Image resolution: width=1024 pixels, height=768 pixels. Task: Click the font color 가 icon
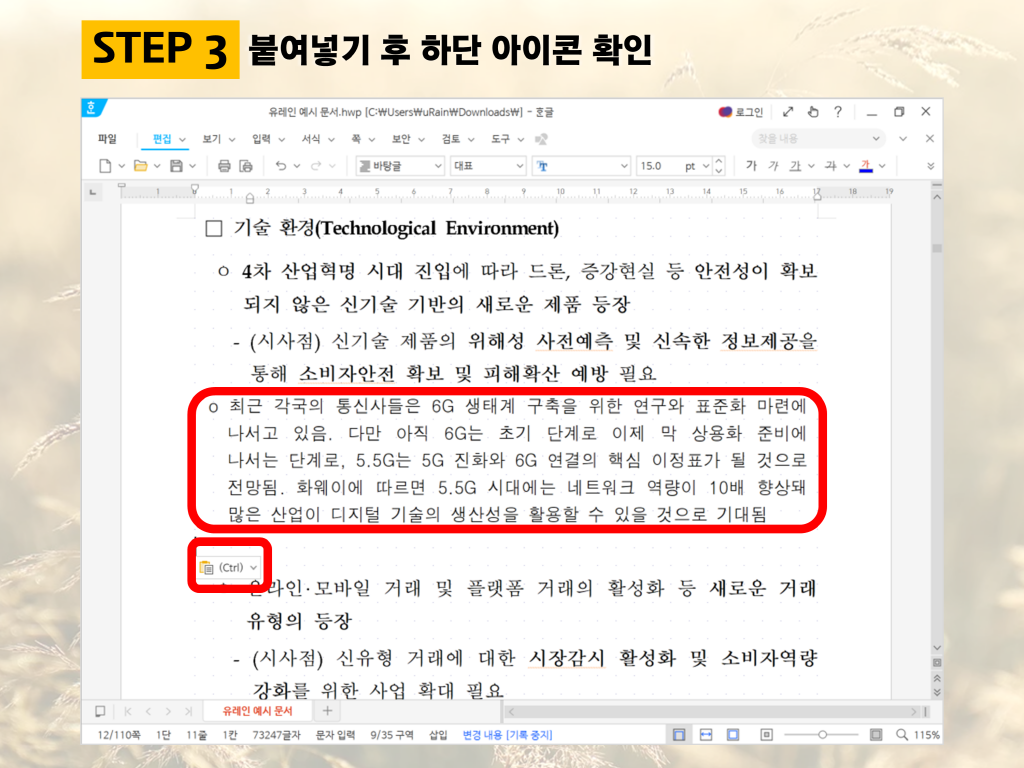tap(866, 166)
